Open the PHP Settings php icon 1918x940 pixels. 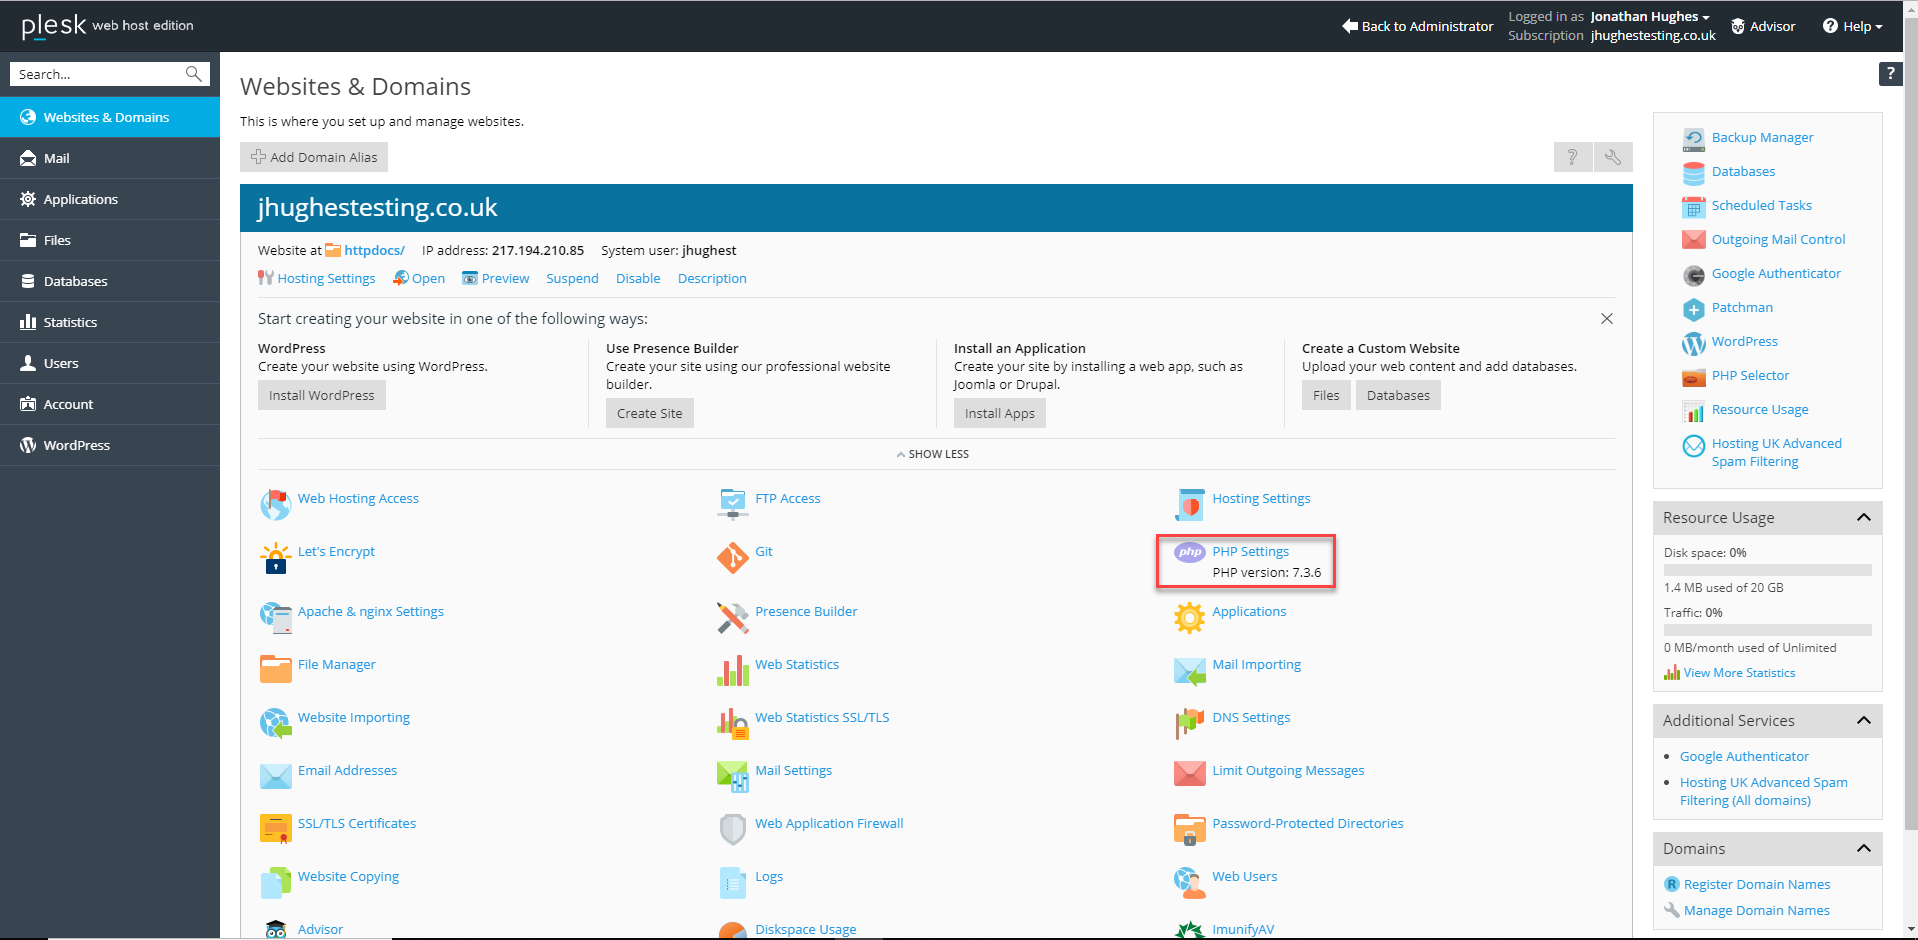click(1190, 552)
